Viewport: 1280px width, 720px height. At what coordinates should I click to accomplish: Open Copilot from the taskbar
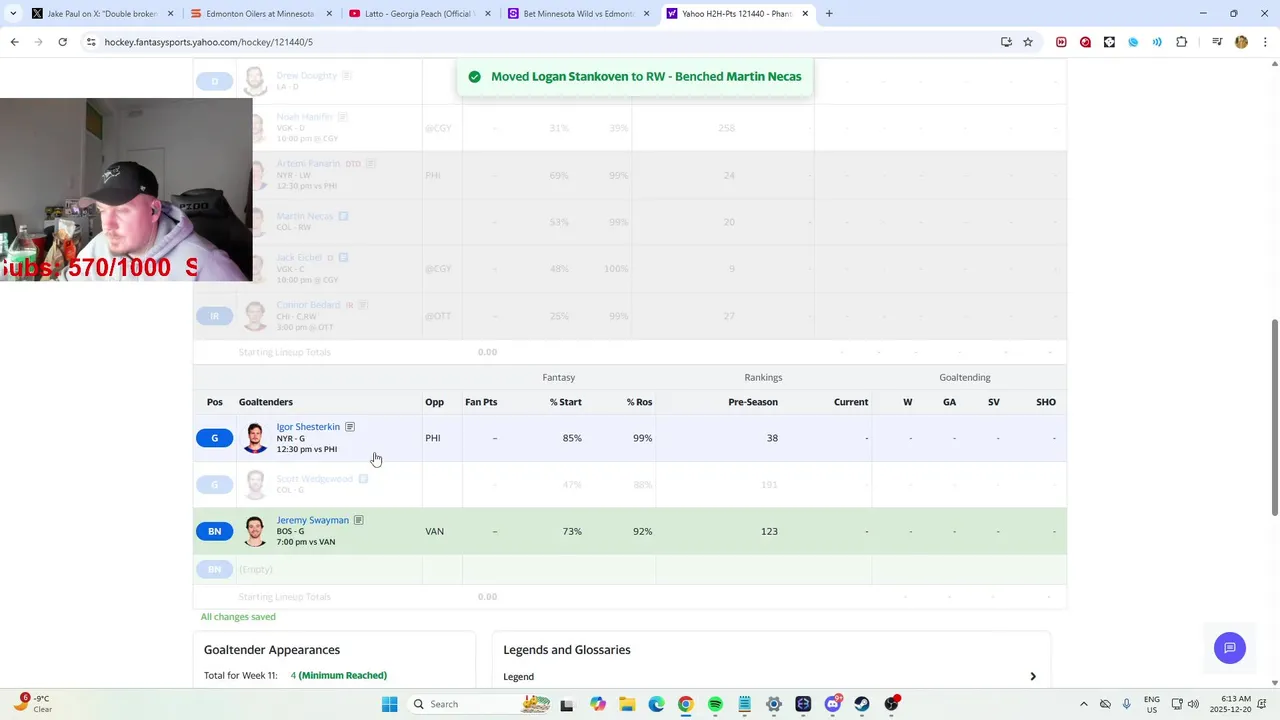(597, 704)
